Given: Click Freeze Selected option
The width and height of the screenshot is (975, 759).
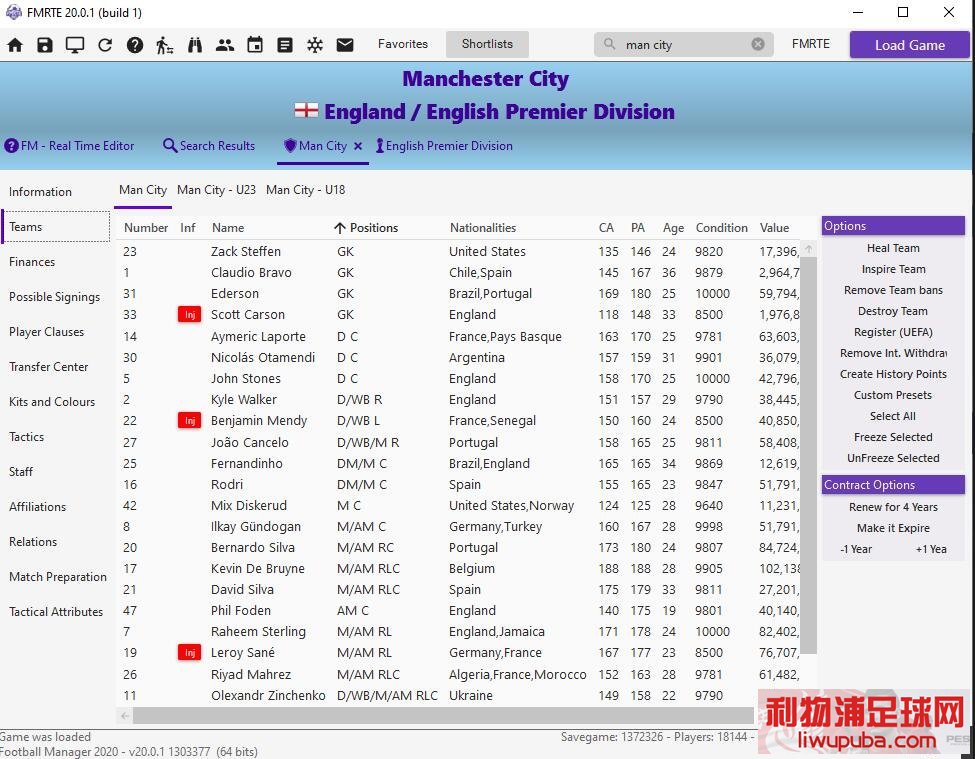Looking at the screenshot, I should (x=893, y=438).
